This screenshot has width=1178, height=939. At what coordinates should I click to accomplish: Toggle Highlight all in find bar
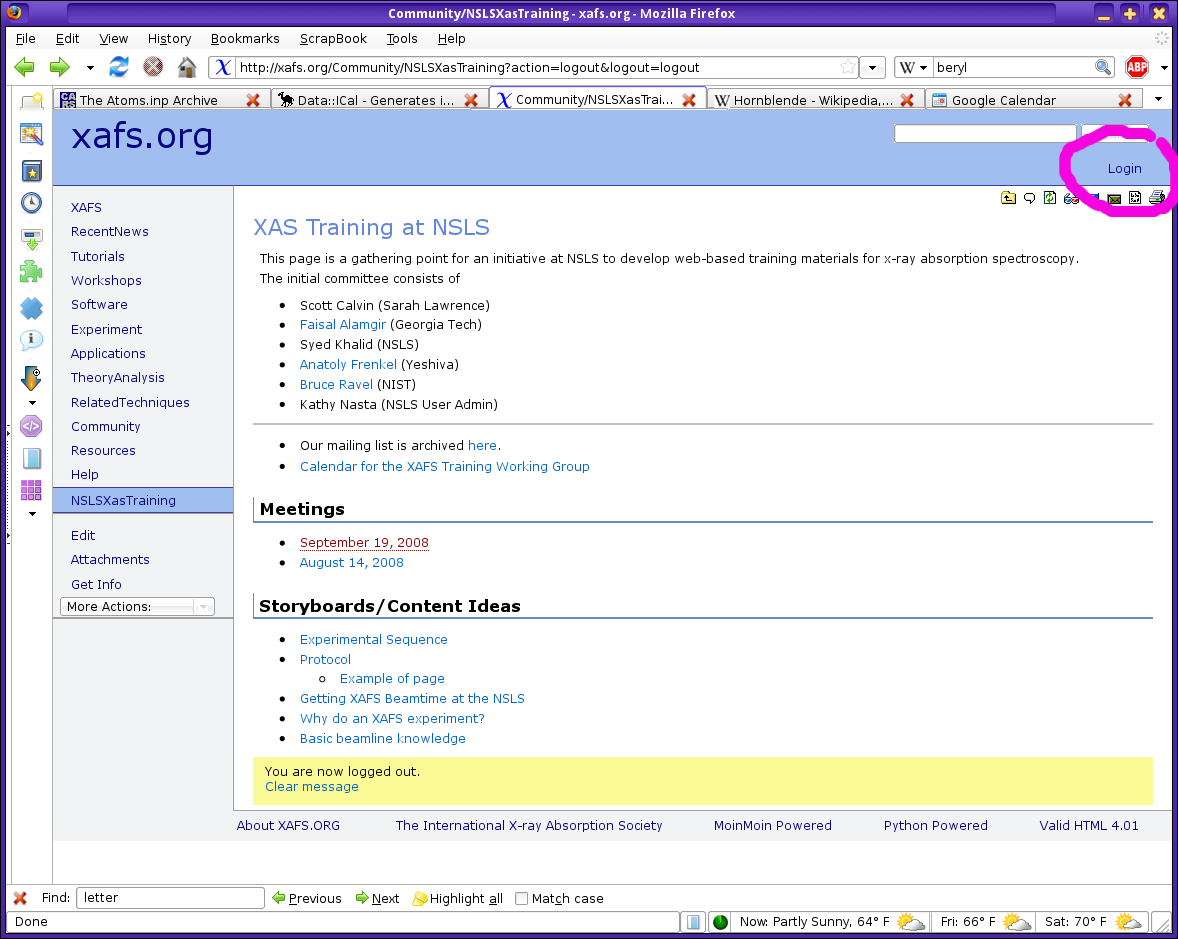[457, 898]
